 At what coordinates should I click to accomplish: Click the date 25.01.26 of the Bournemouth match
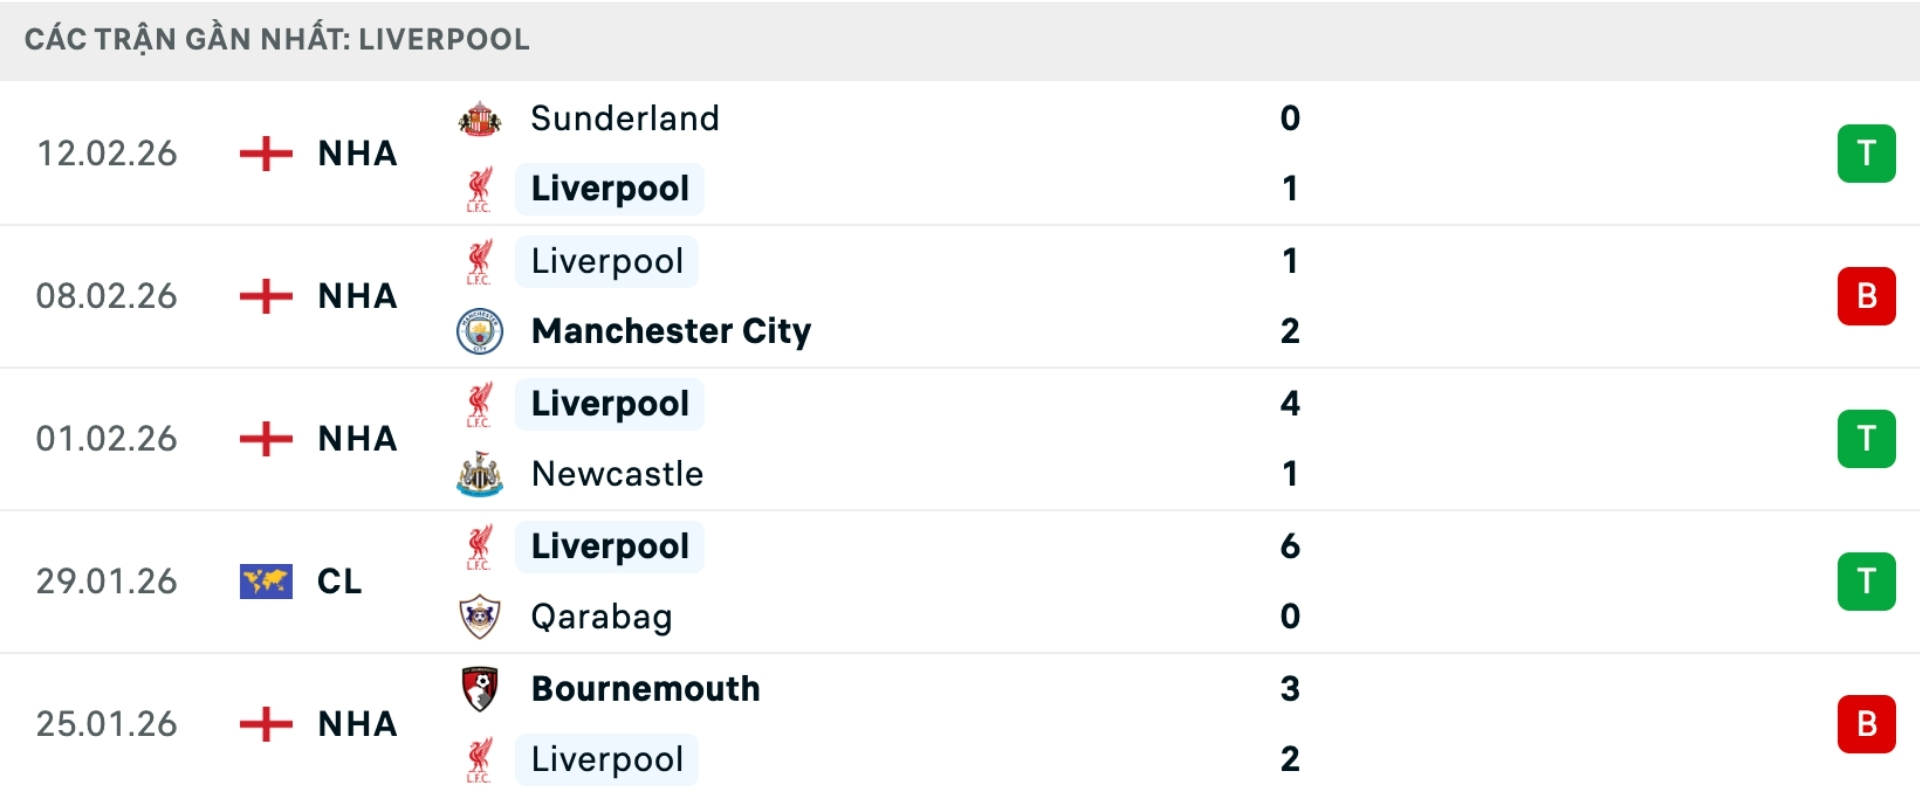[x=106, y=724]
